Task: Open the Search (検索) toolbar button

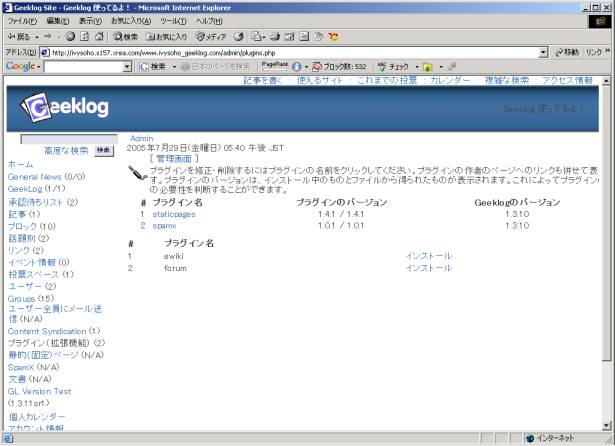Action: coord(125,37)
